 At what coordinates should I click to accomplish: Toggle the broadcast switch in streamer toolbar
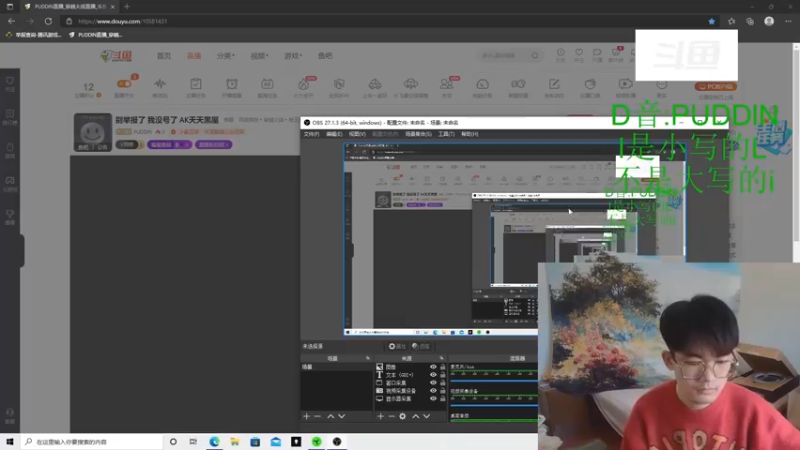(124, 84)
